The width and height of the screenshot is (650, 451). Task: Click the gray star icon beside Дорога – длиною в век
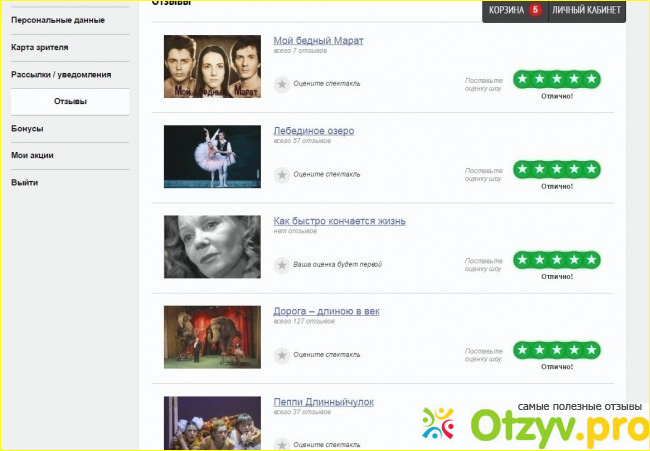point(282,355)
